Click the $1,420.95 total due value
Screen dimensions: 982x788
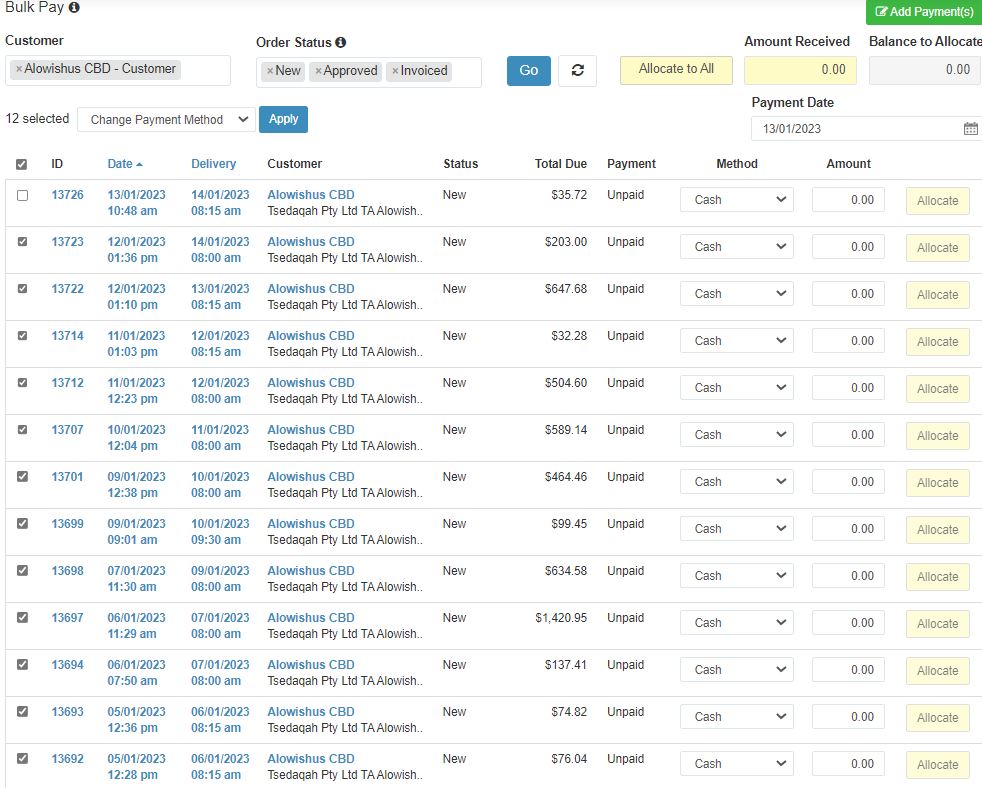561,618
